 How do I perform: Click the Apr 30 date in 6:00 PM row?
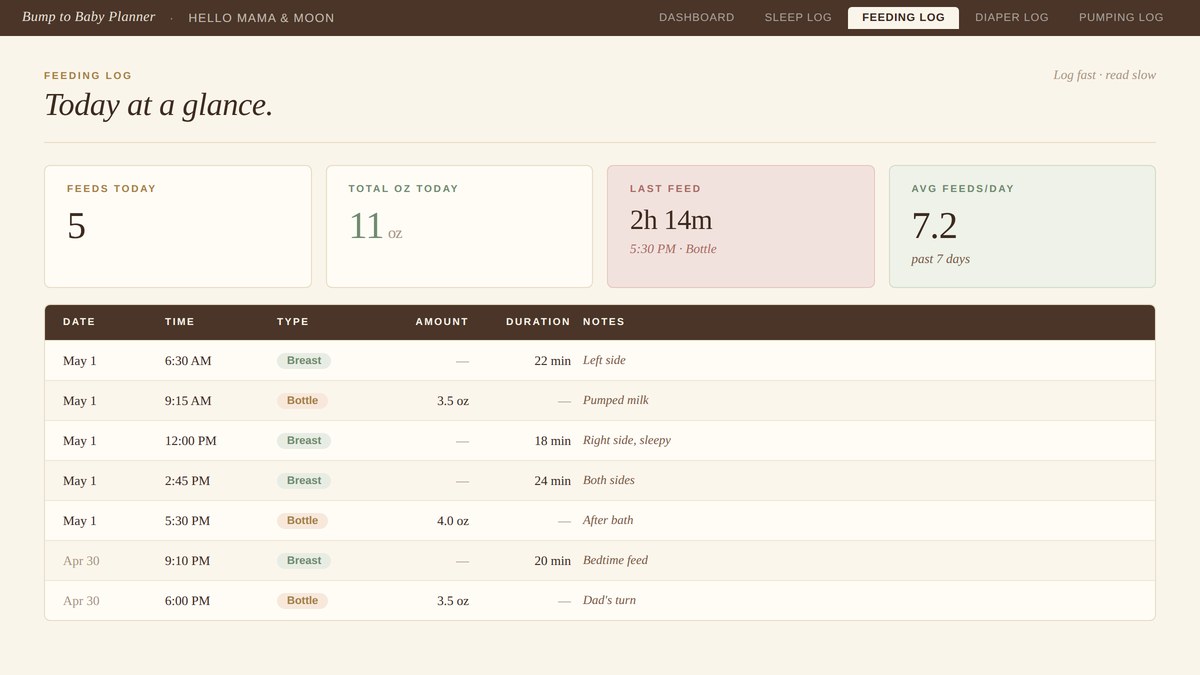point(81,601)
